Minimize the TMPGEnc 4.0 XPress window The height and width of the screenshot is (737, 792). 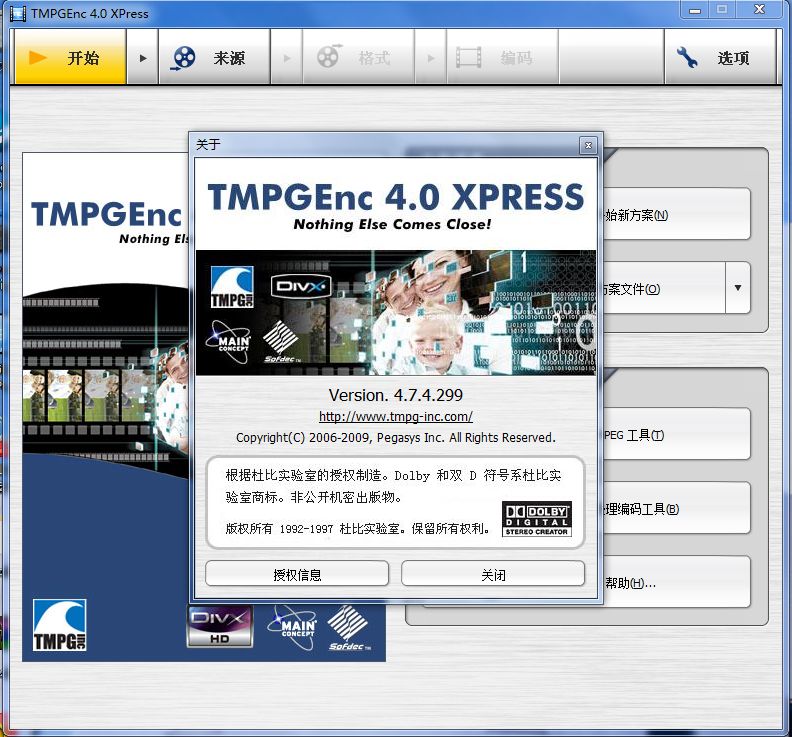tap(695, 10)
